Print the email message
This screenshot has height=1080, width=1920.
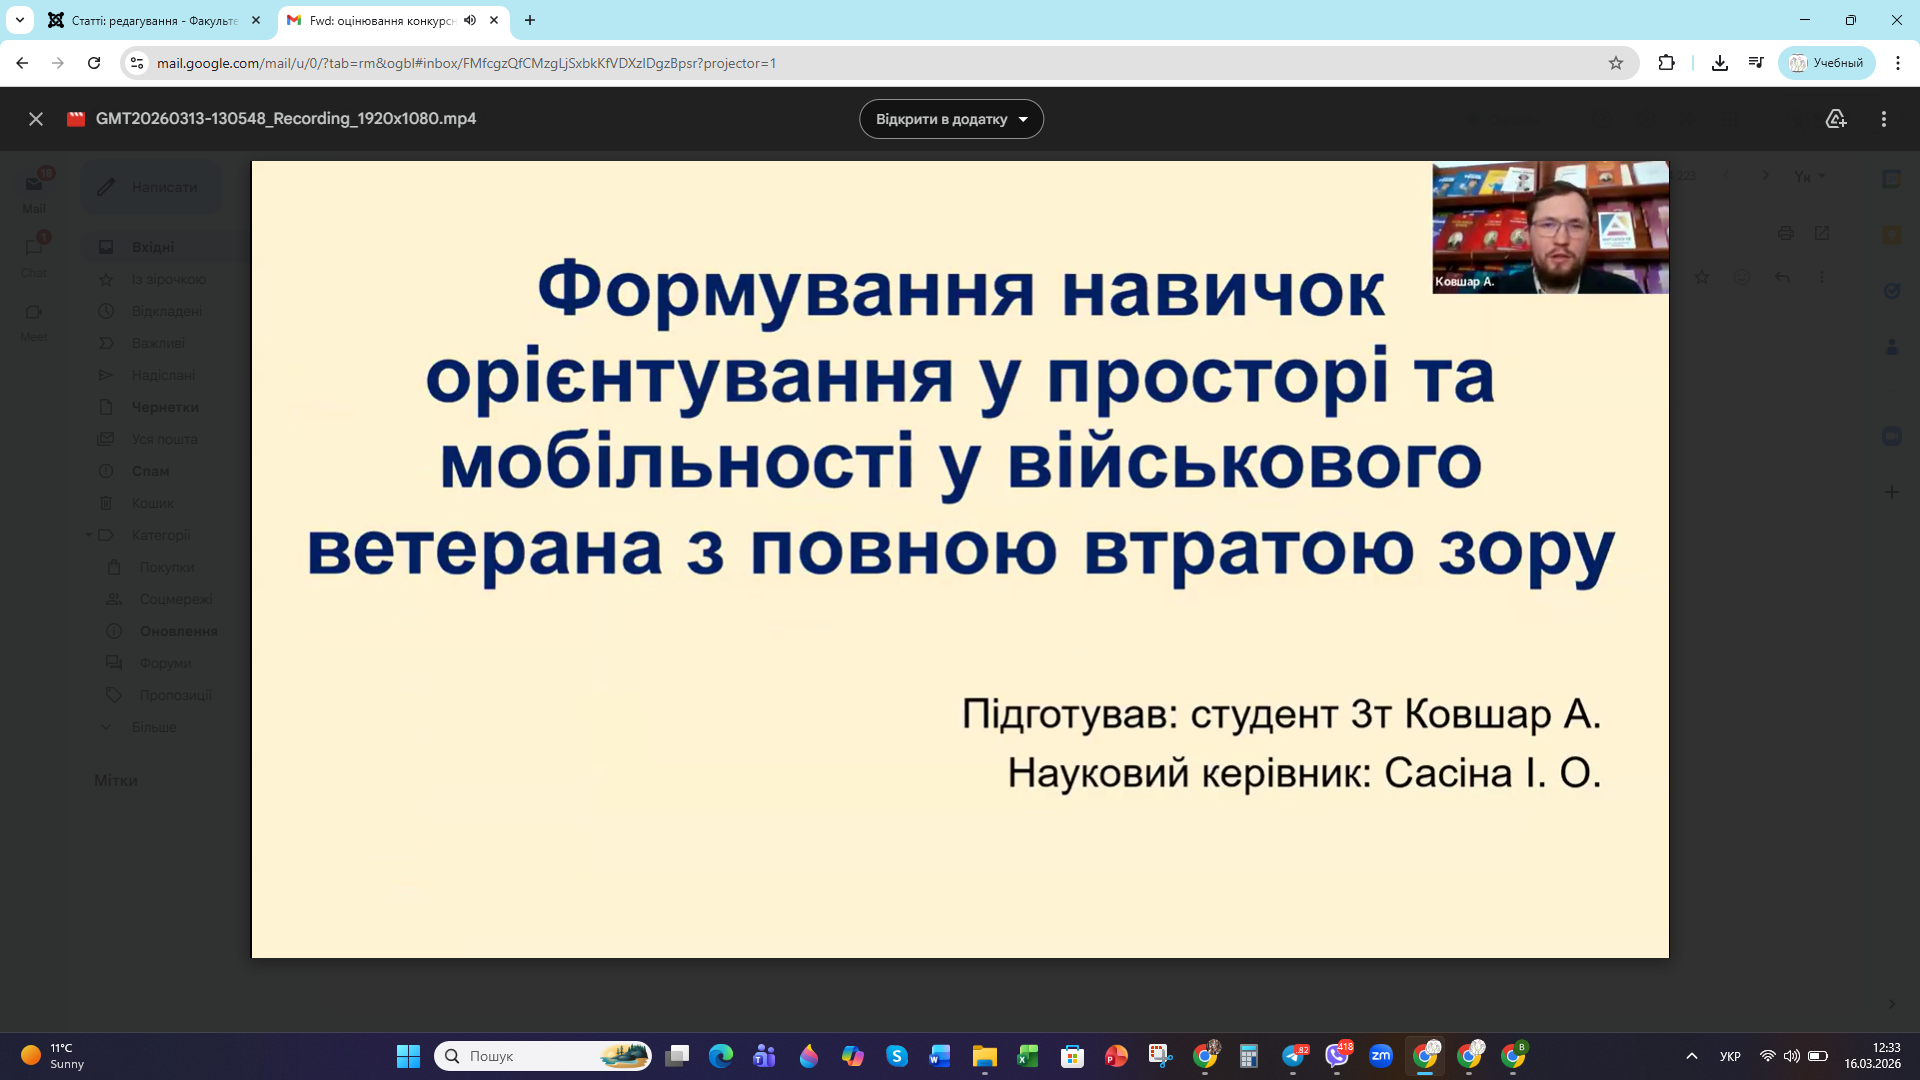(x=1787, y=233)
